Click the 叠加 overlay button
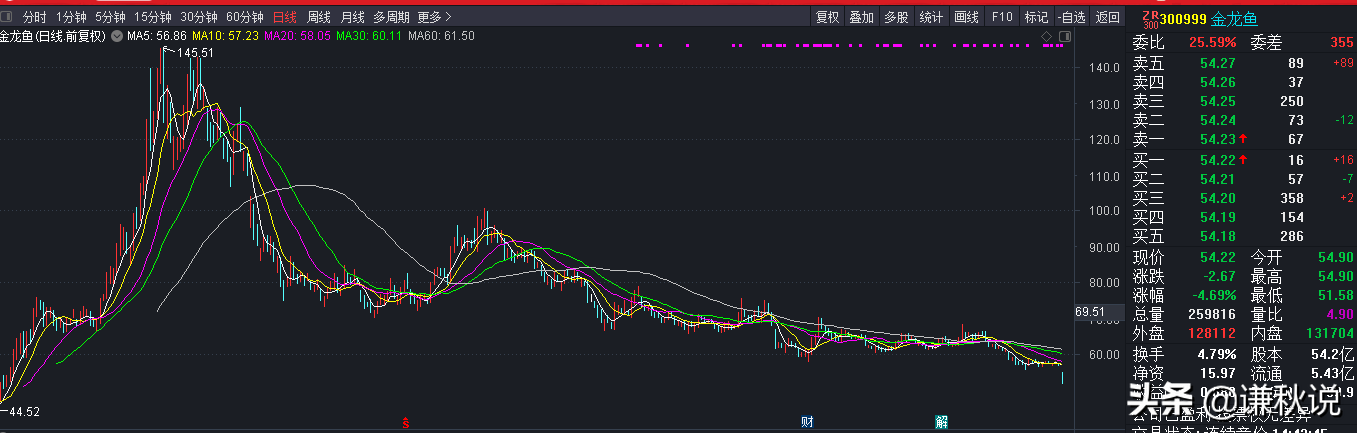The width and height of the screenshot is (1357, 433). pyautogui.click(x=861, y=17)
